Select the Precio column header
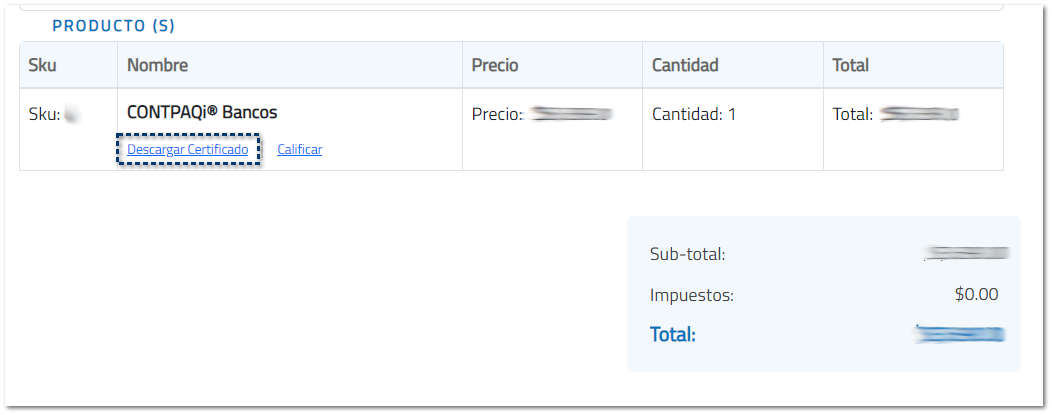This screenshot has width=1052, height=415. (495, 65)
